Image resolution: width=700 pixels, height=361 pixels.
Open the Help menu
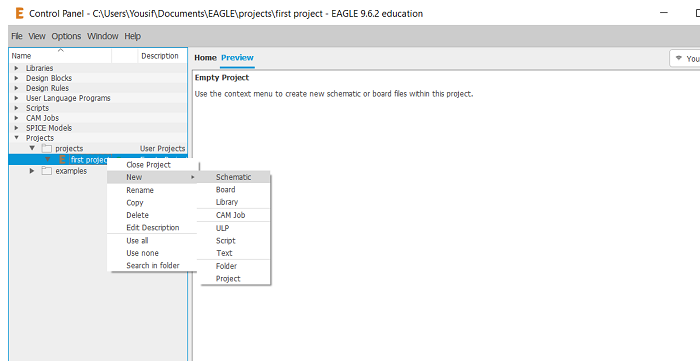click(x=132, y=36)
